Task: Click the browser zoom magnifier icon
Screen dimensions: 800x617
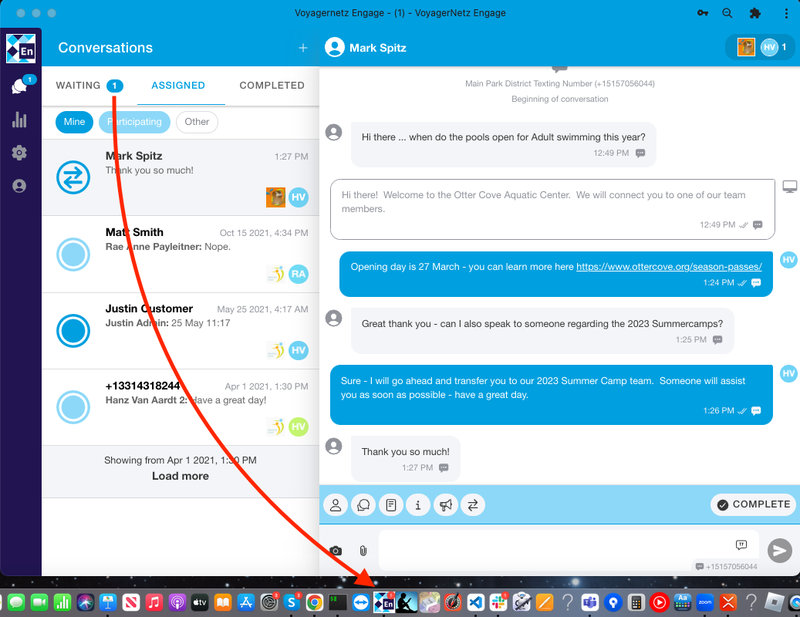Action: [728, 13]
